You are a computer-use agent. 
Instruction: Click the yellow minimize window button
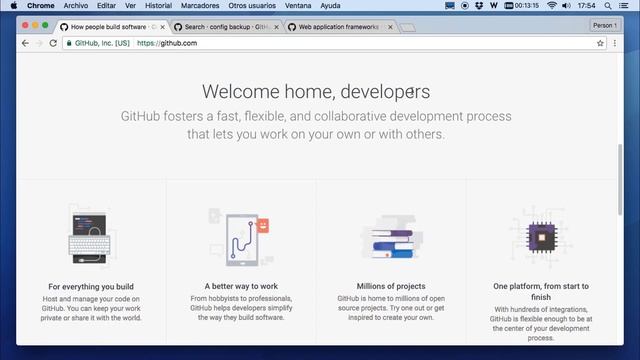click(x=35, y=25)
